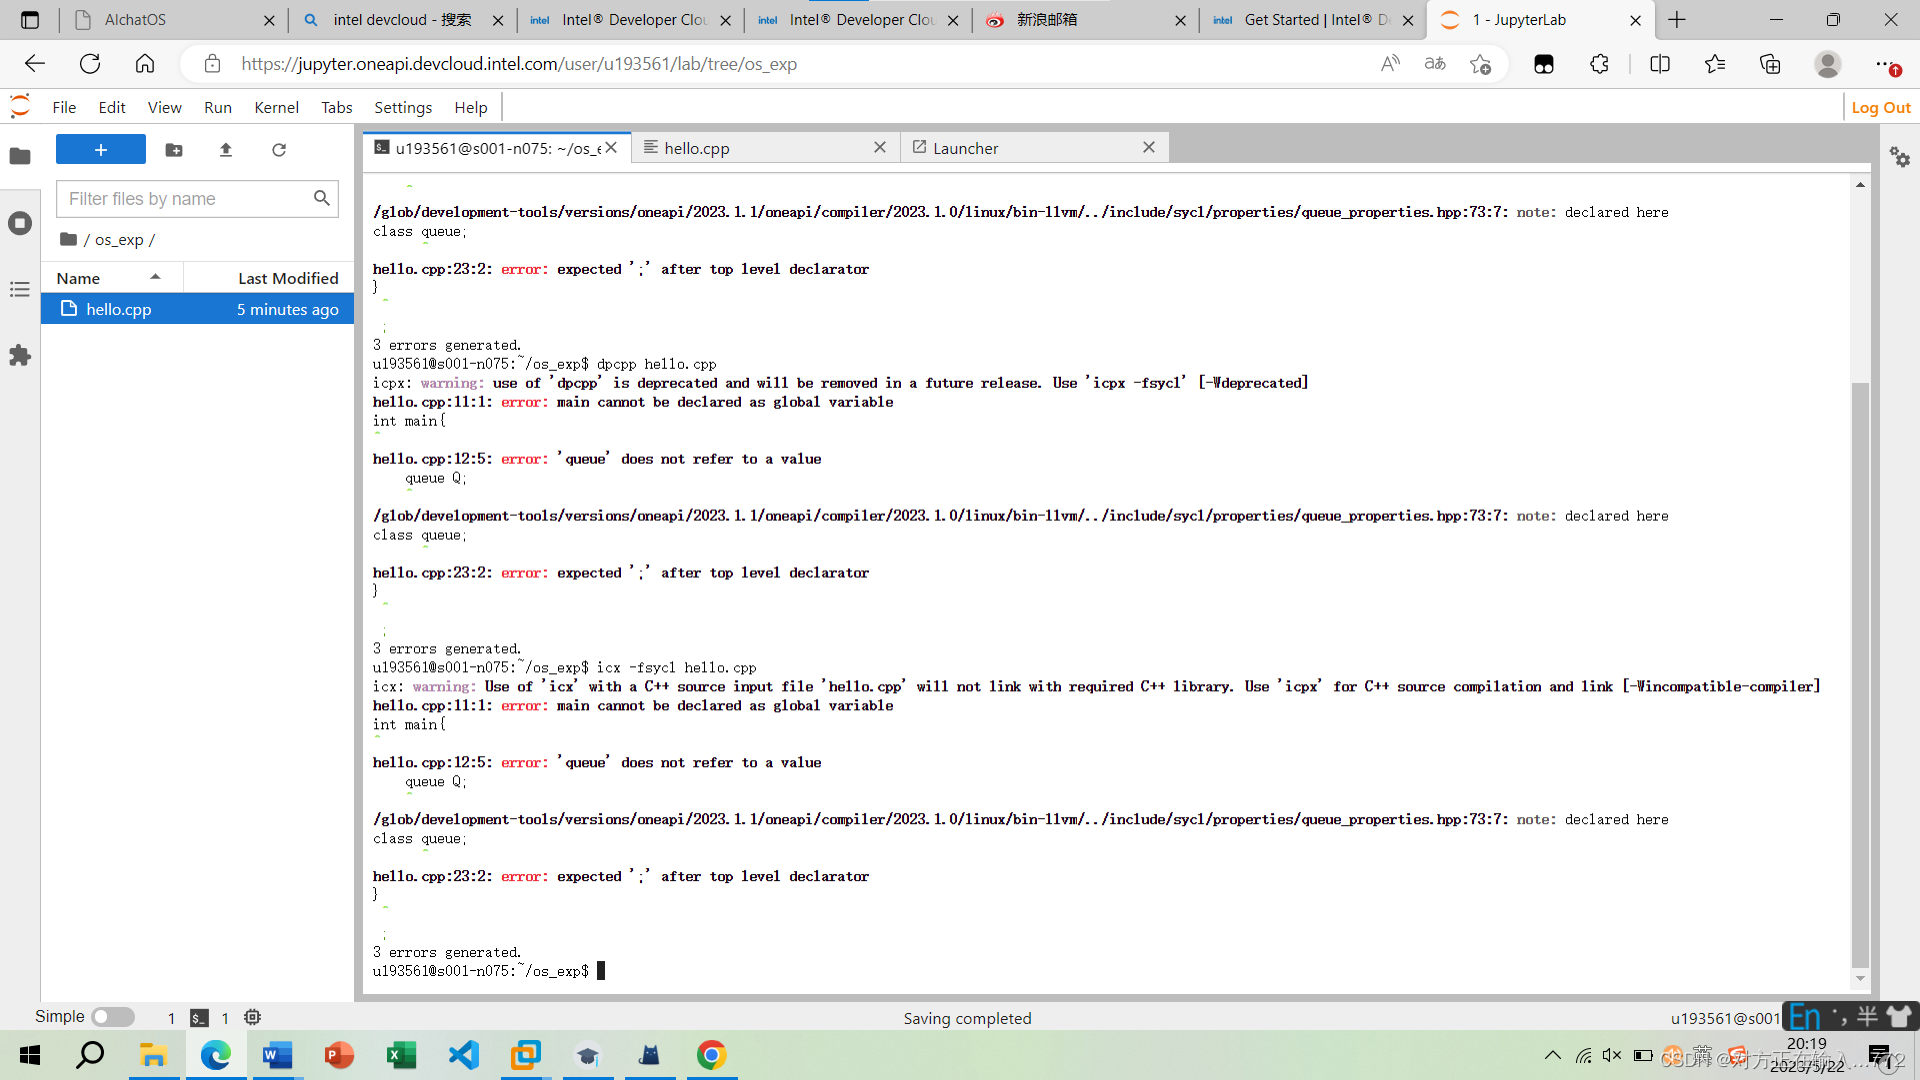Open the property inspector gears icon
Screen dimensions: 1920x1080
1899,157
